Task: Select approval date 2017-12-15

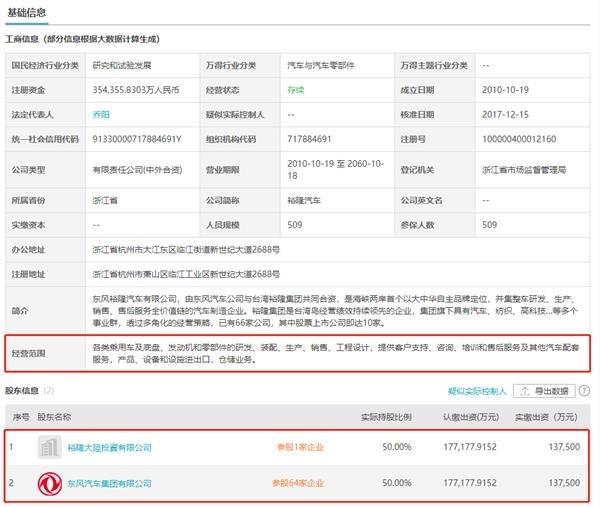Action: pos(505,114)
